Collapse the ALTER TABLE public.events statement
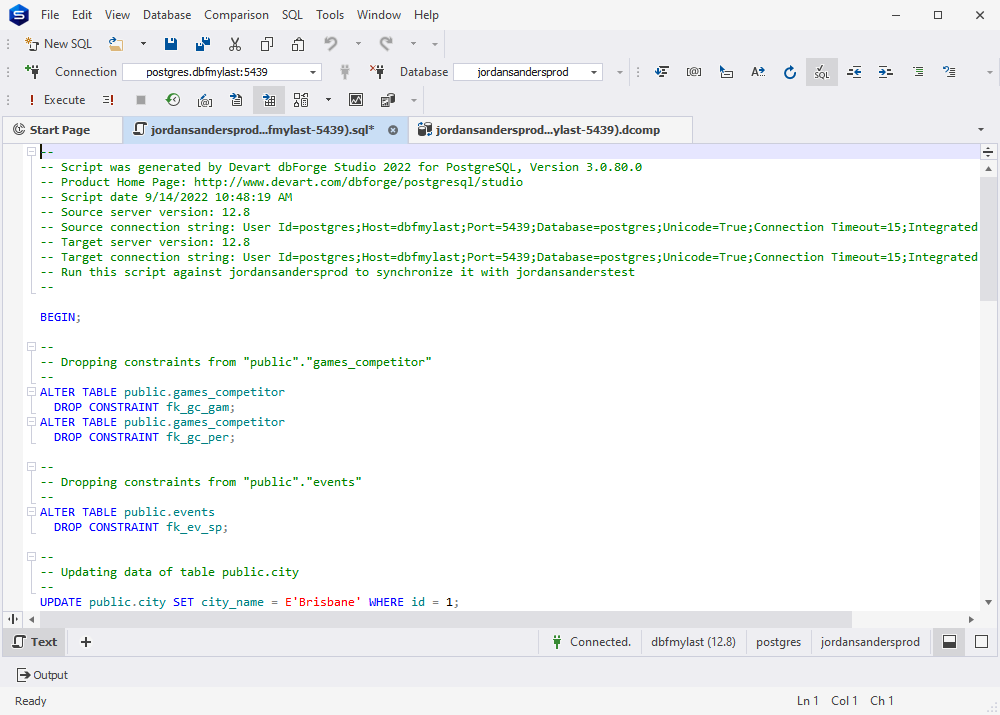1000x715 pixels. tap(31, 512)
